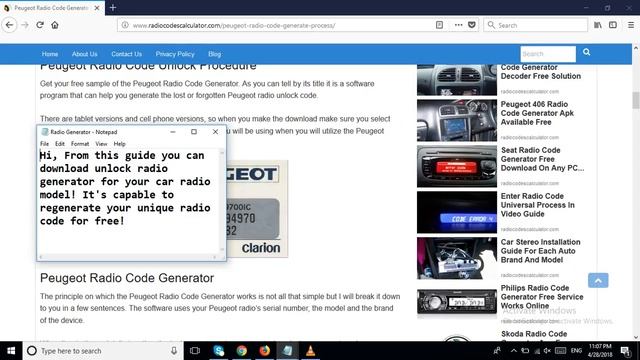This screenshot has width=640, height=360.
Task: Open Skype from the taskbar
Action: [x=219, y=351]
